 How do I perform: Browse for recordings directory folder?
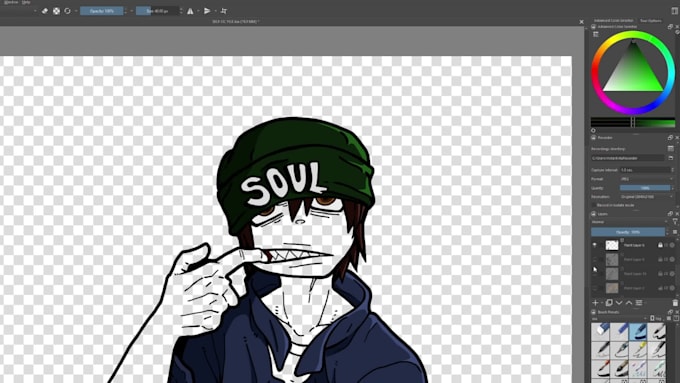tap(670, 158)
